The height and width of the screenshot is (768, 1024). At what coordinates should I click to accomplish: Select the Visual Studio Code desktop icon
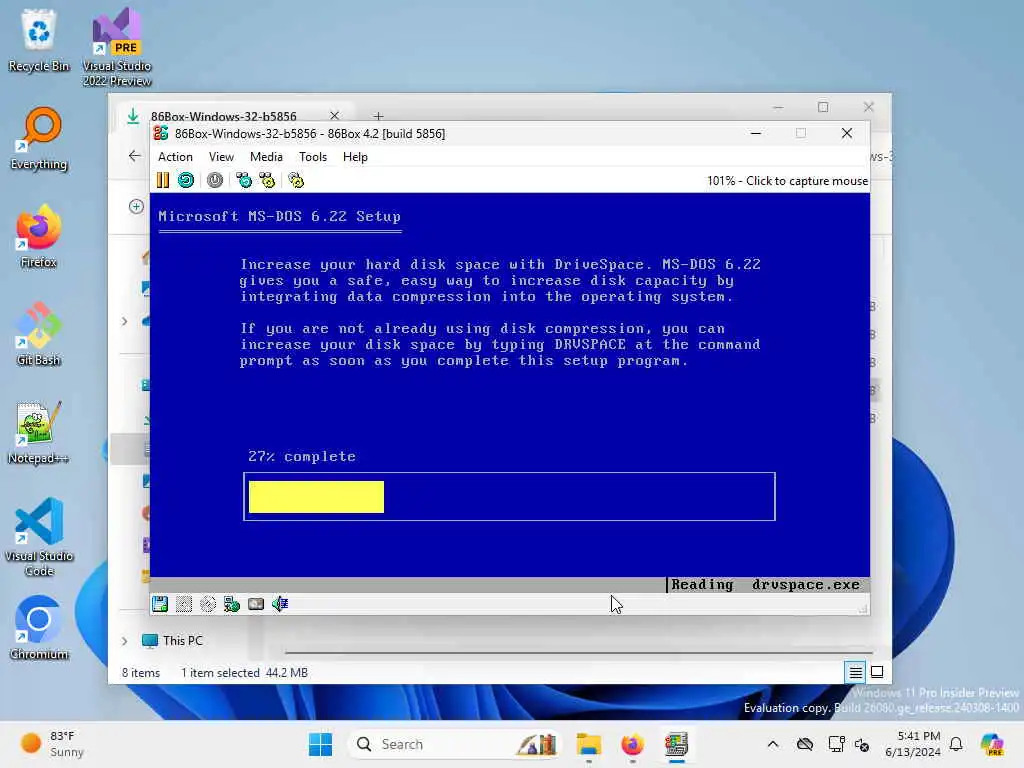point(39,537)
